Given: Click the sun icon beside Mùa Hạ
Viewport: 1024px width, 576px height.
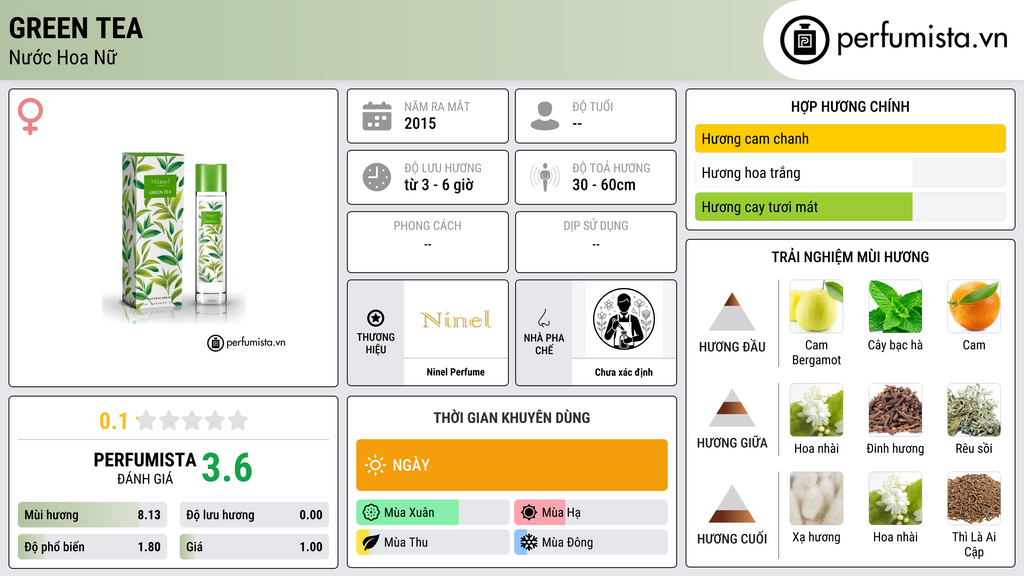Looking at the screenshot, I should [529, 513].
